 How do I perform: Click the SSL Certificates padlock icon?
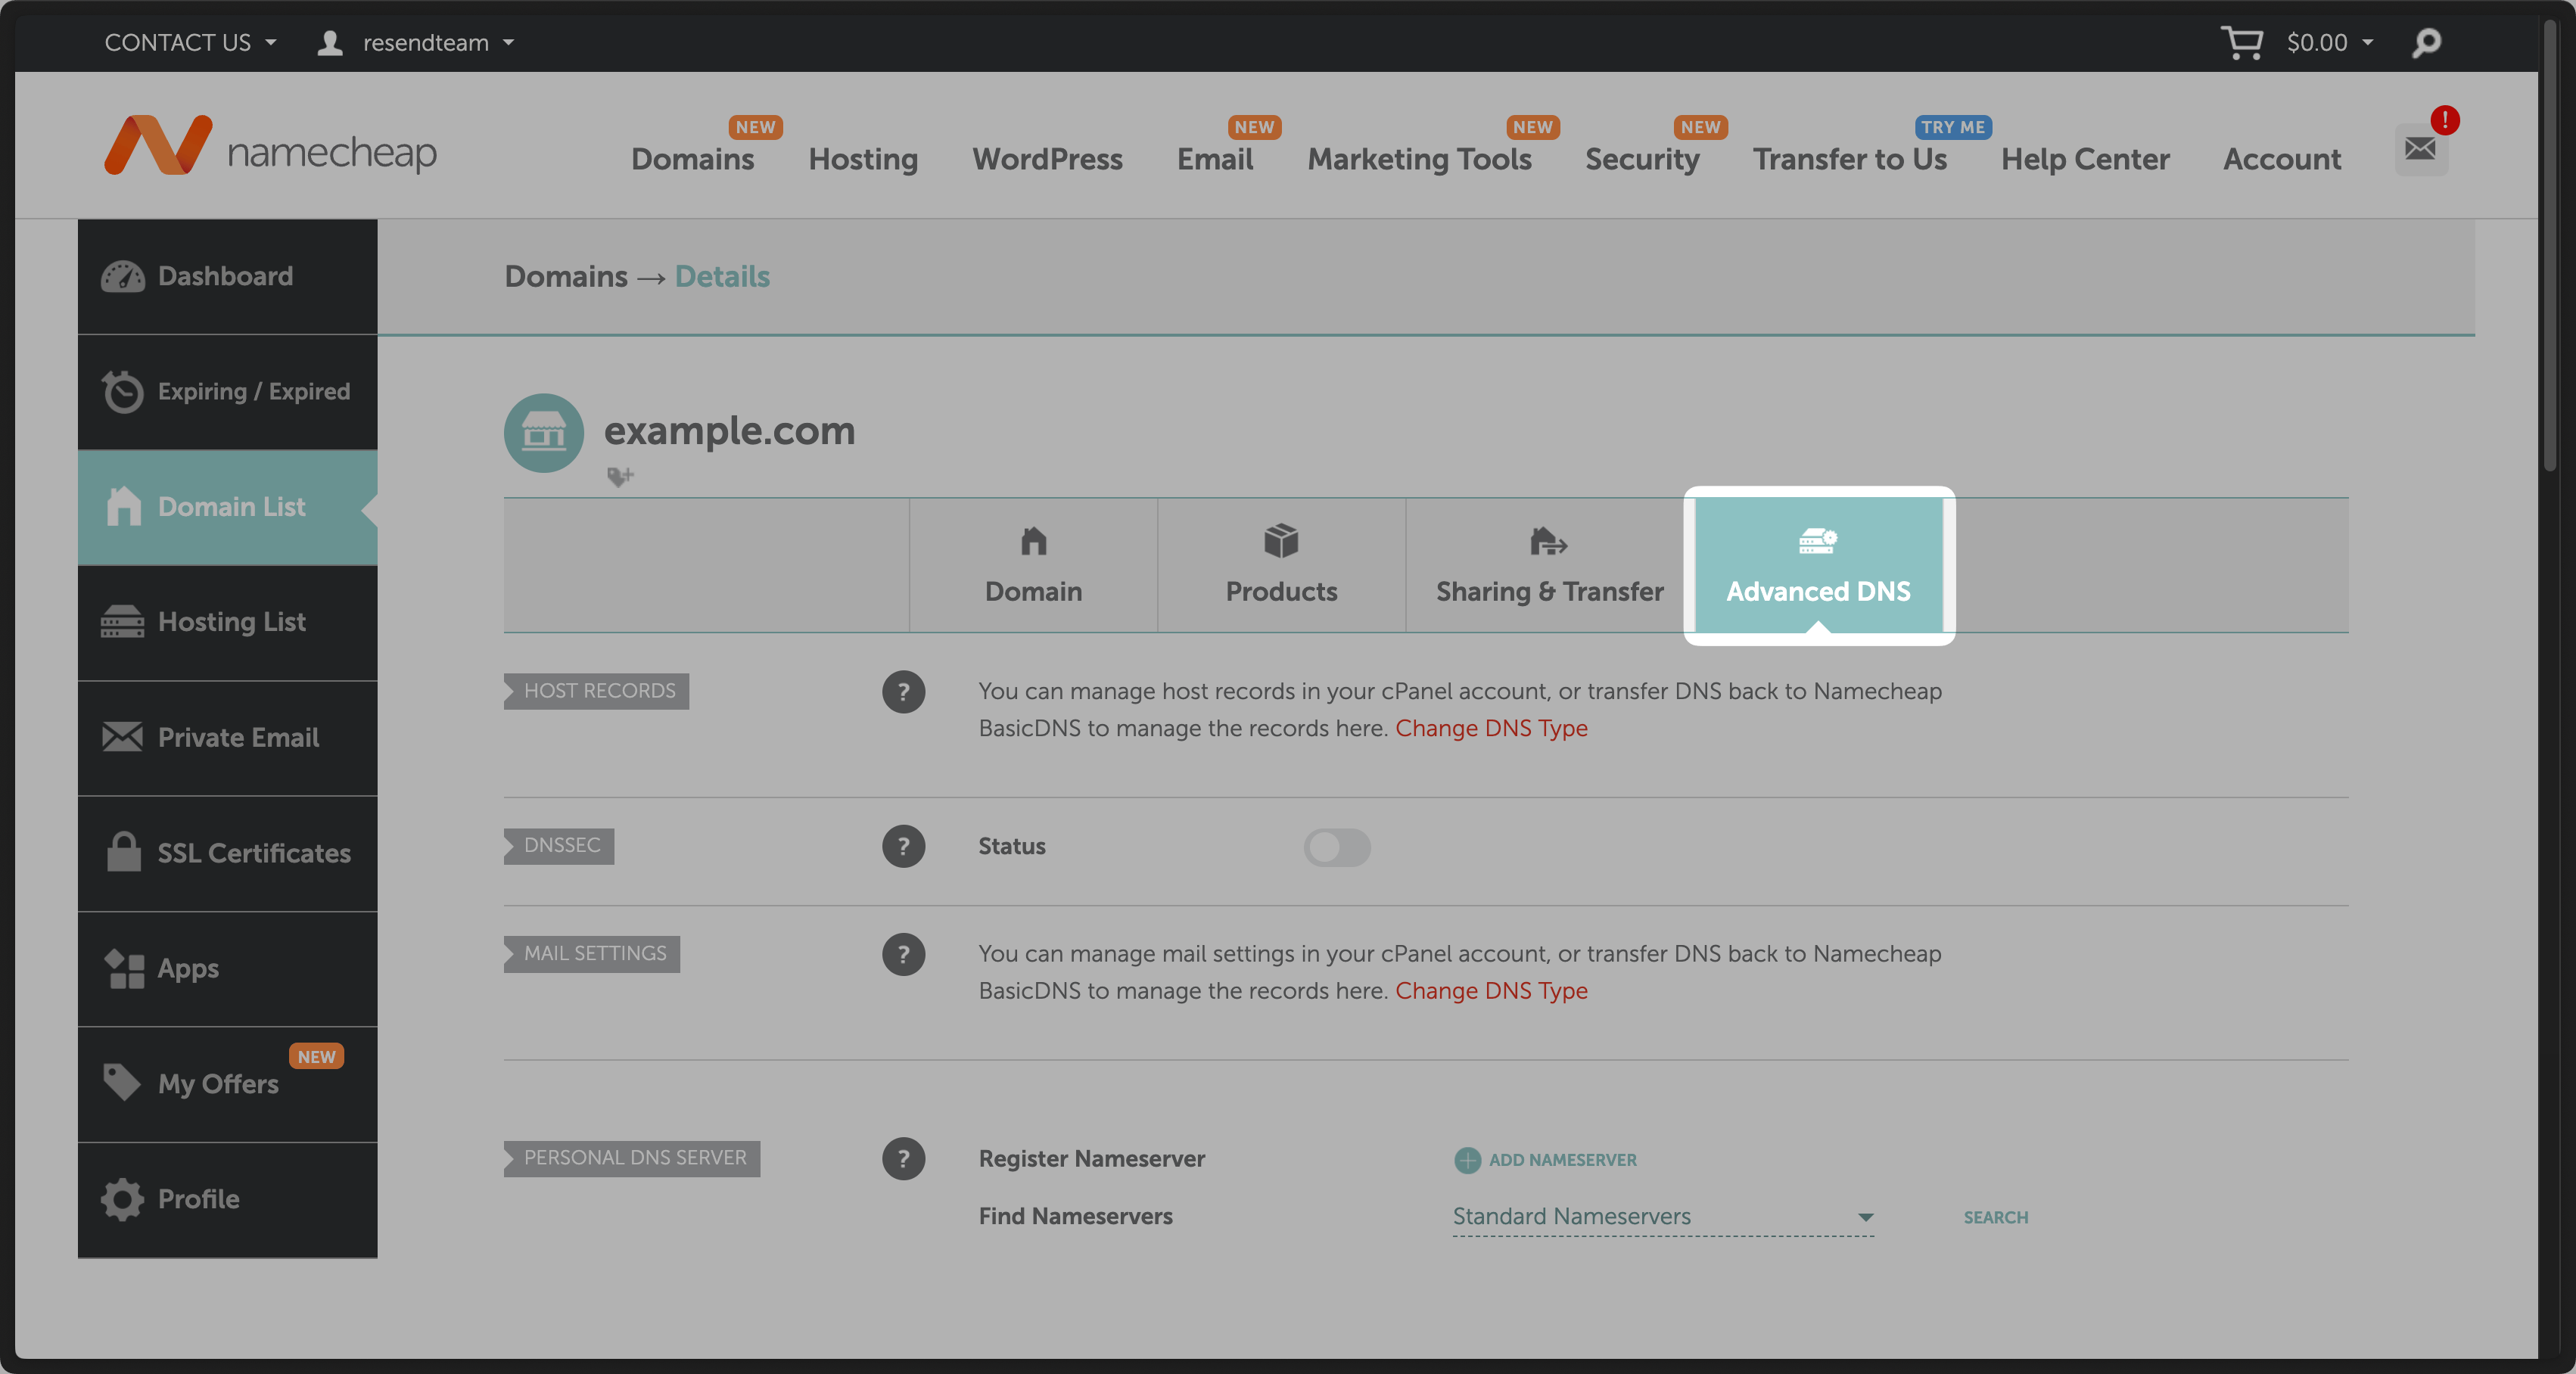(x=123, y=852)
